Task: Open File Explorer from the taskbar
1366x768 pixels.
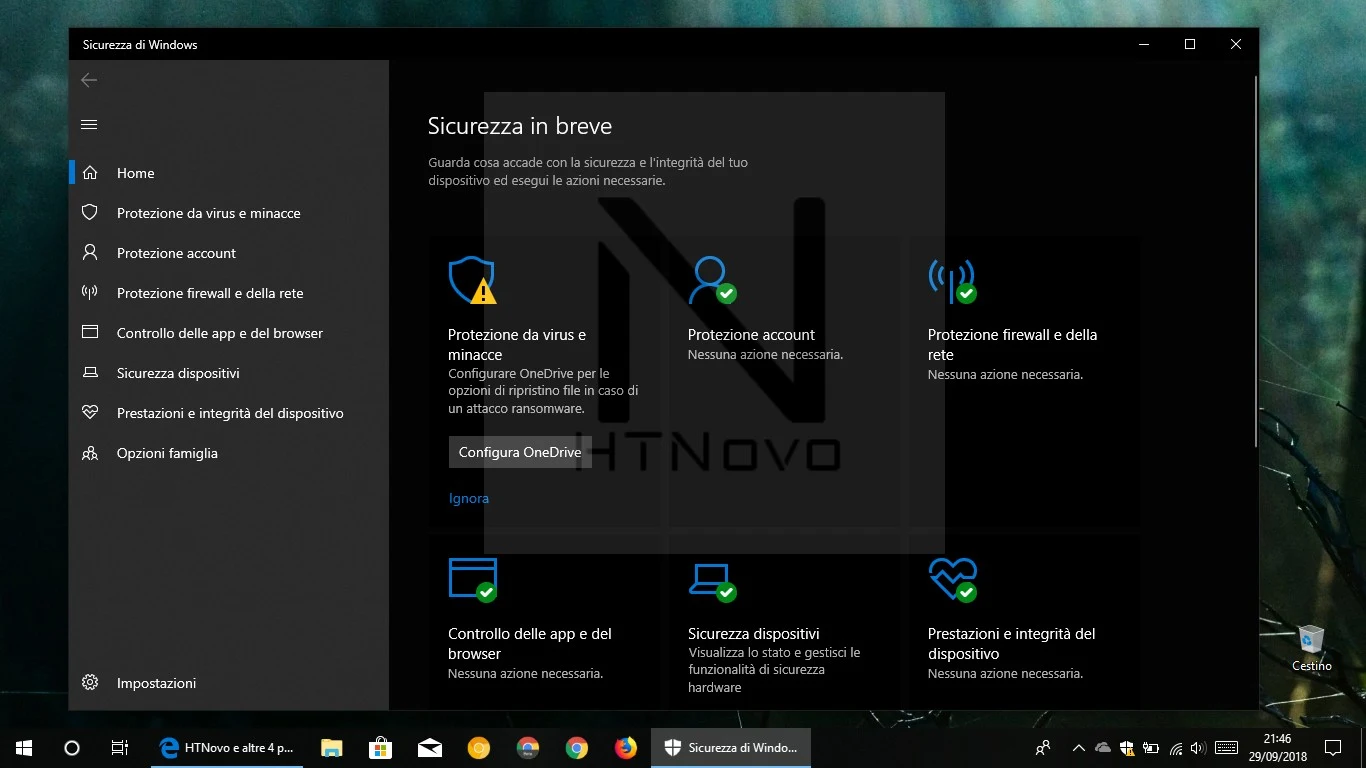Action: [331, 747]
